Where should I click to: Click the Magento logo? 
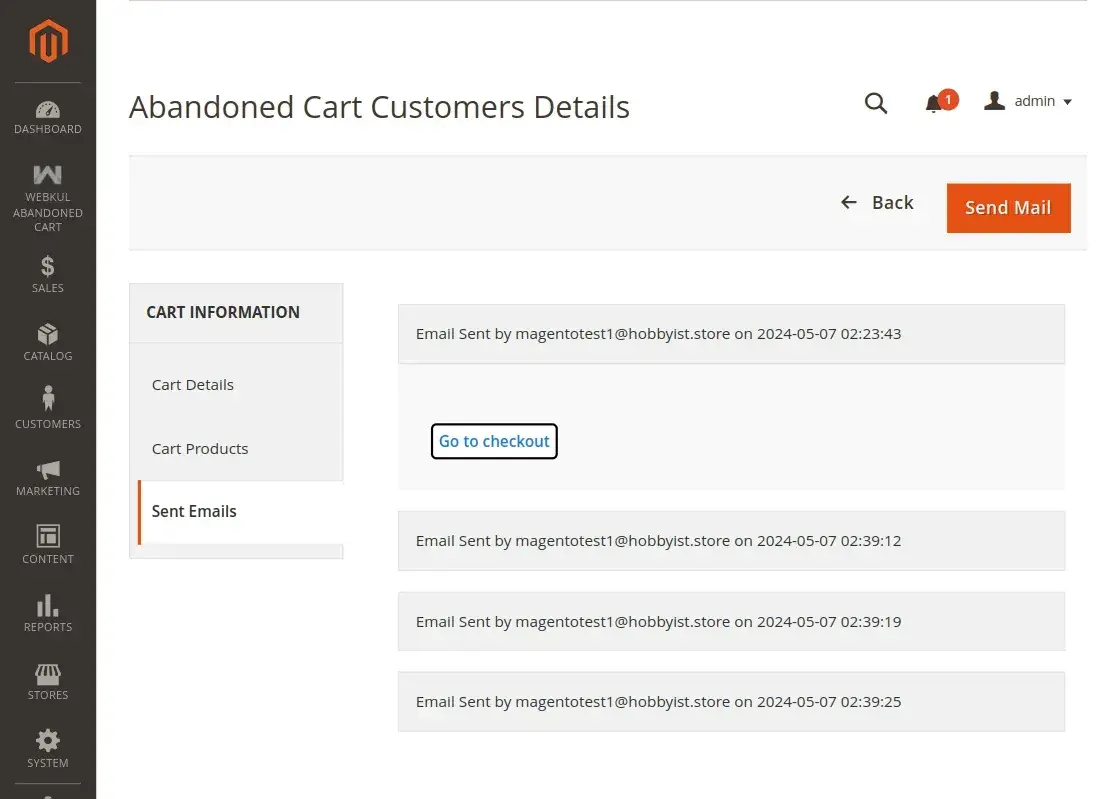coord(47,40)
